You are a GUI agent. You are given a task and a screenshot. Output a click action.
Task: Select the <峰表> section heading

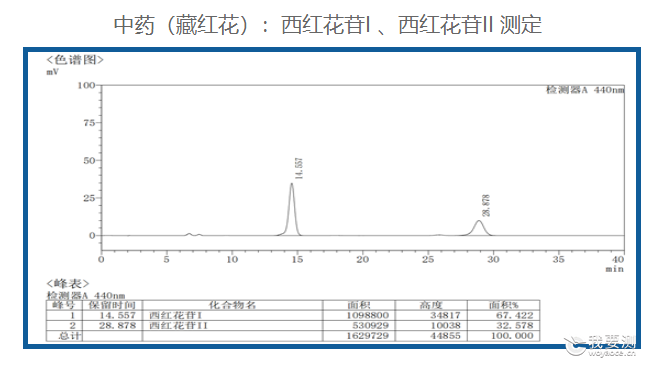(68, 284)
